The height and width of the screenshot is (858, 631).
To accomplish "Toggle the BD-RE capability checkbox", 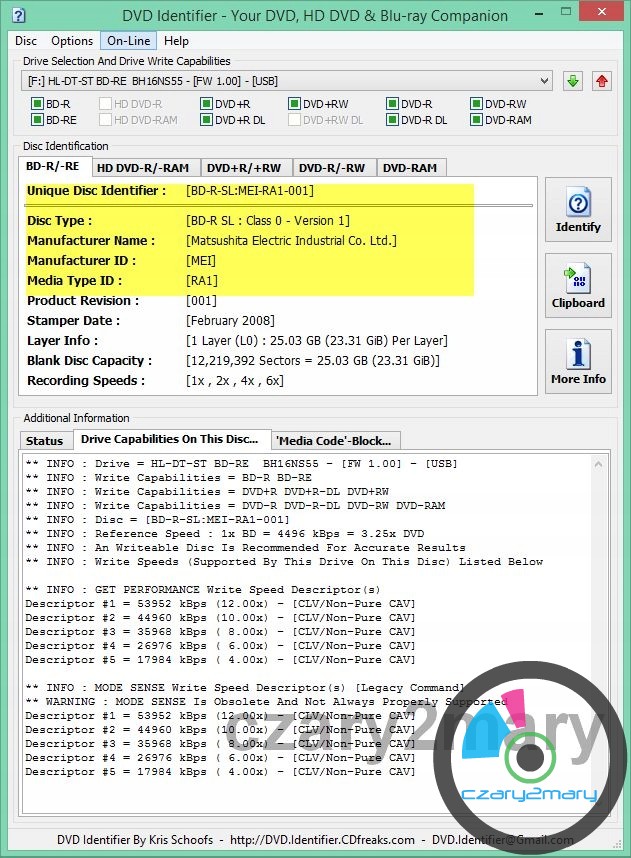I will [x=37, y=120].
